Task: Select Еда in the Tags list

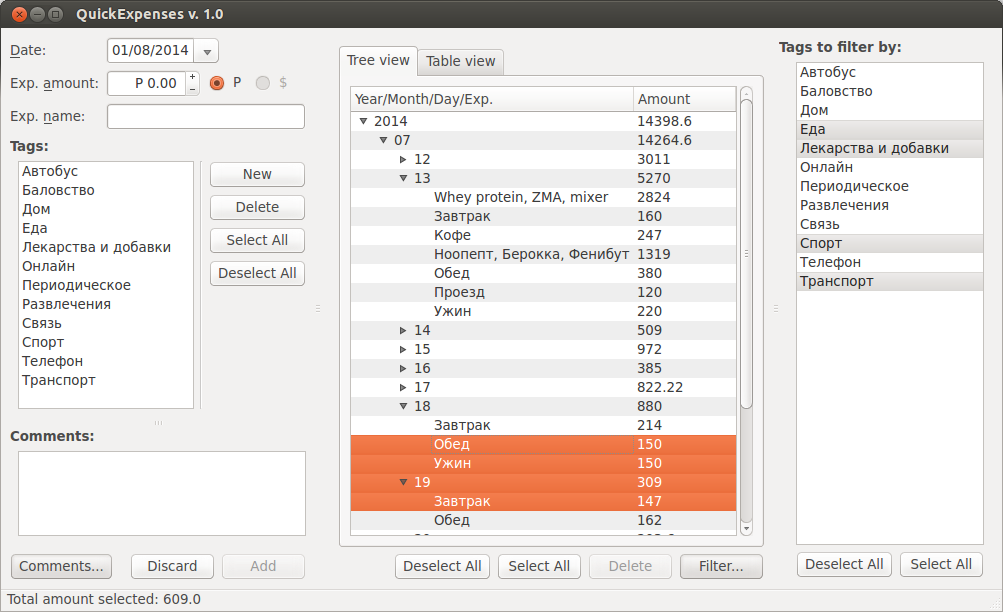Action: [x=106, y=228]
